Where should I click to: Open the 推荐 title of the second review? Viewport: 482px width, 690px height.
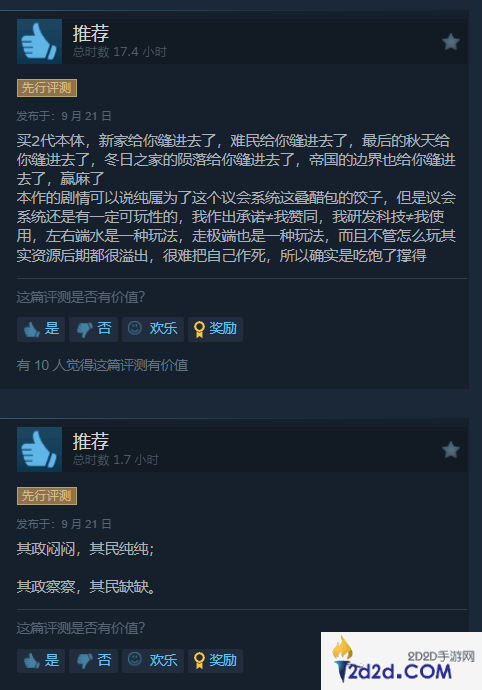coord(91,441)
